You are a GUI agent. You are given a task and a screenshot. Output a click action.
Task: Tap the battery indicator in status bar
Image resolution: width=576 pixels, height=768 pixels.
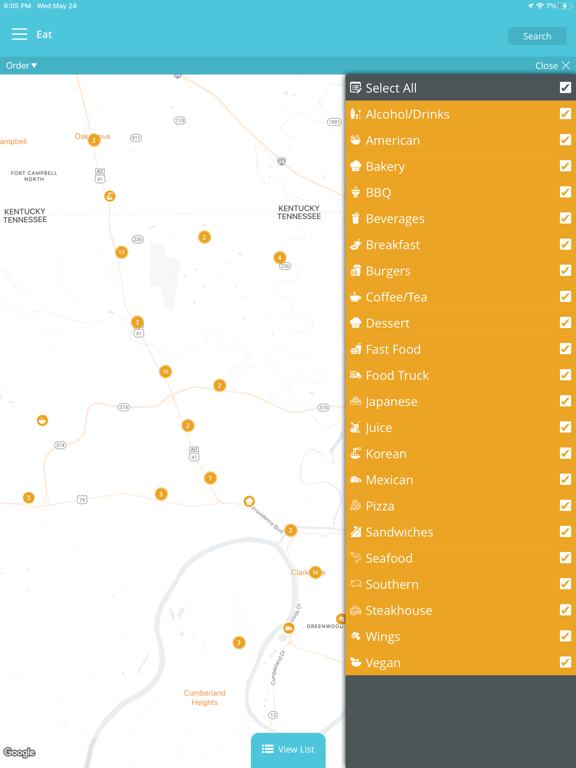tap(565, 6)
